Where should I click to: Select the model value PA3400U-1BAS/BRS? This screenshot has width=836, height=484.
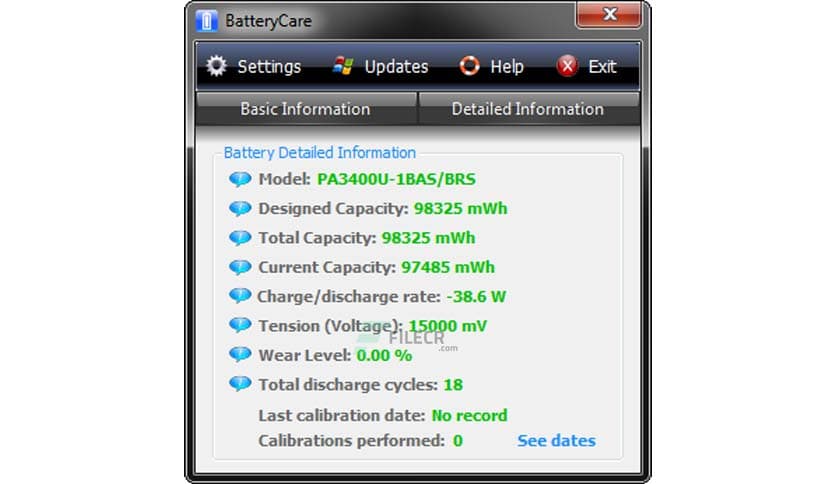[396, 179]
